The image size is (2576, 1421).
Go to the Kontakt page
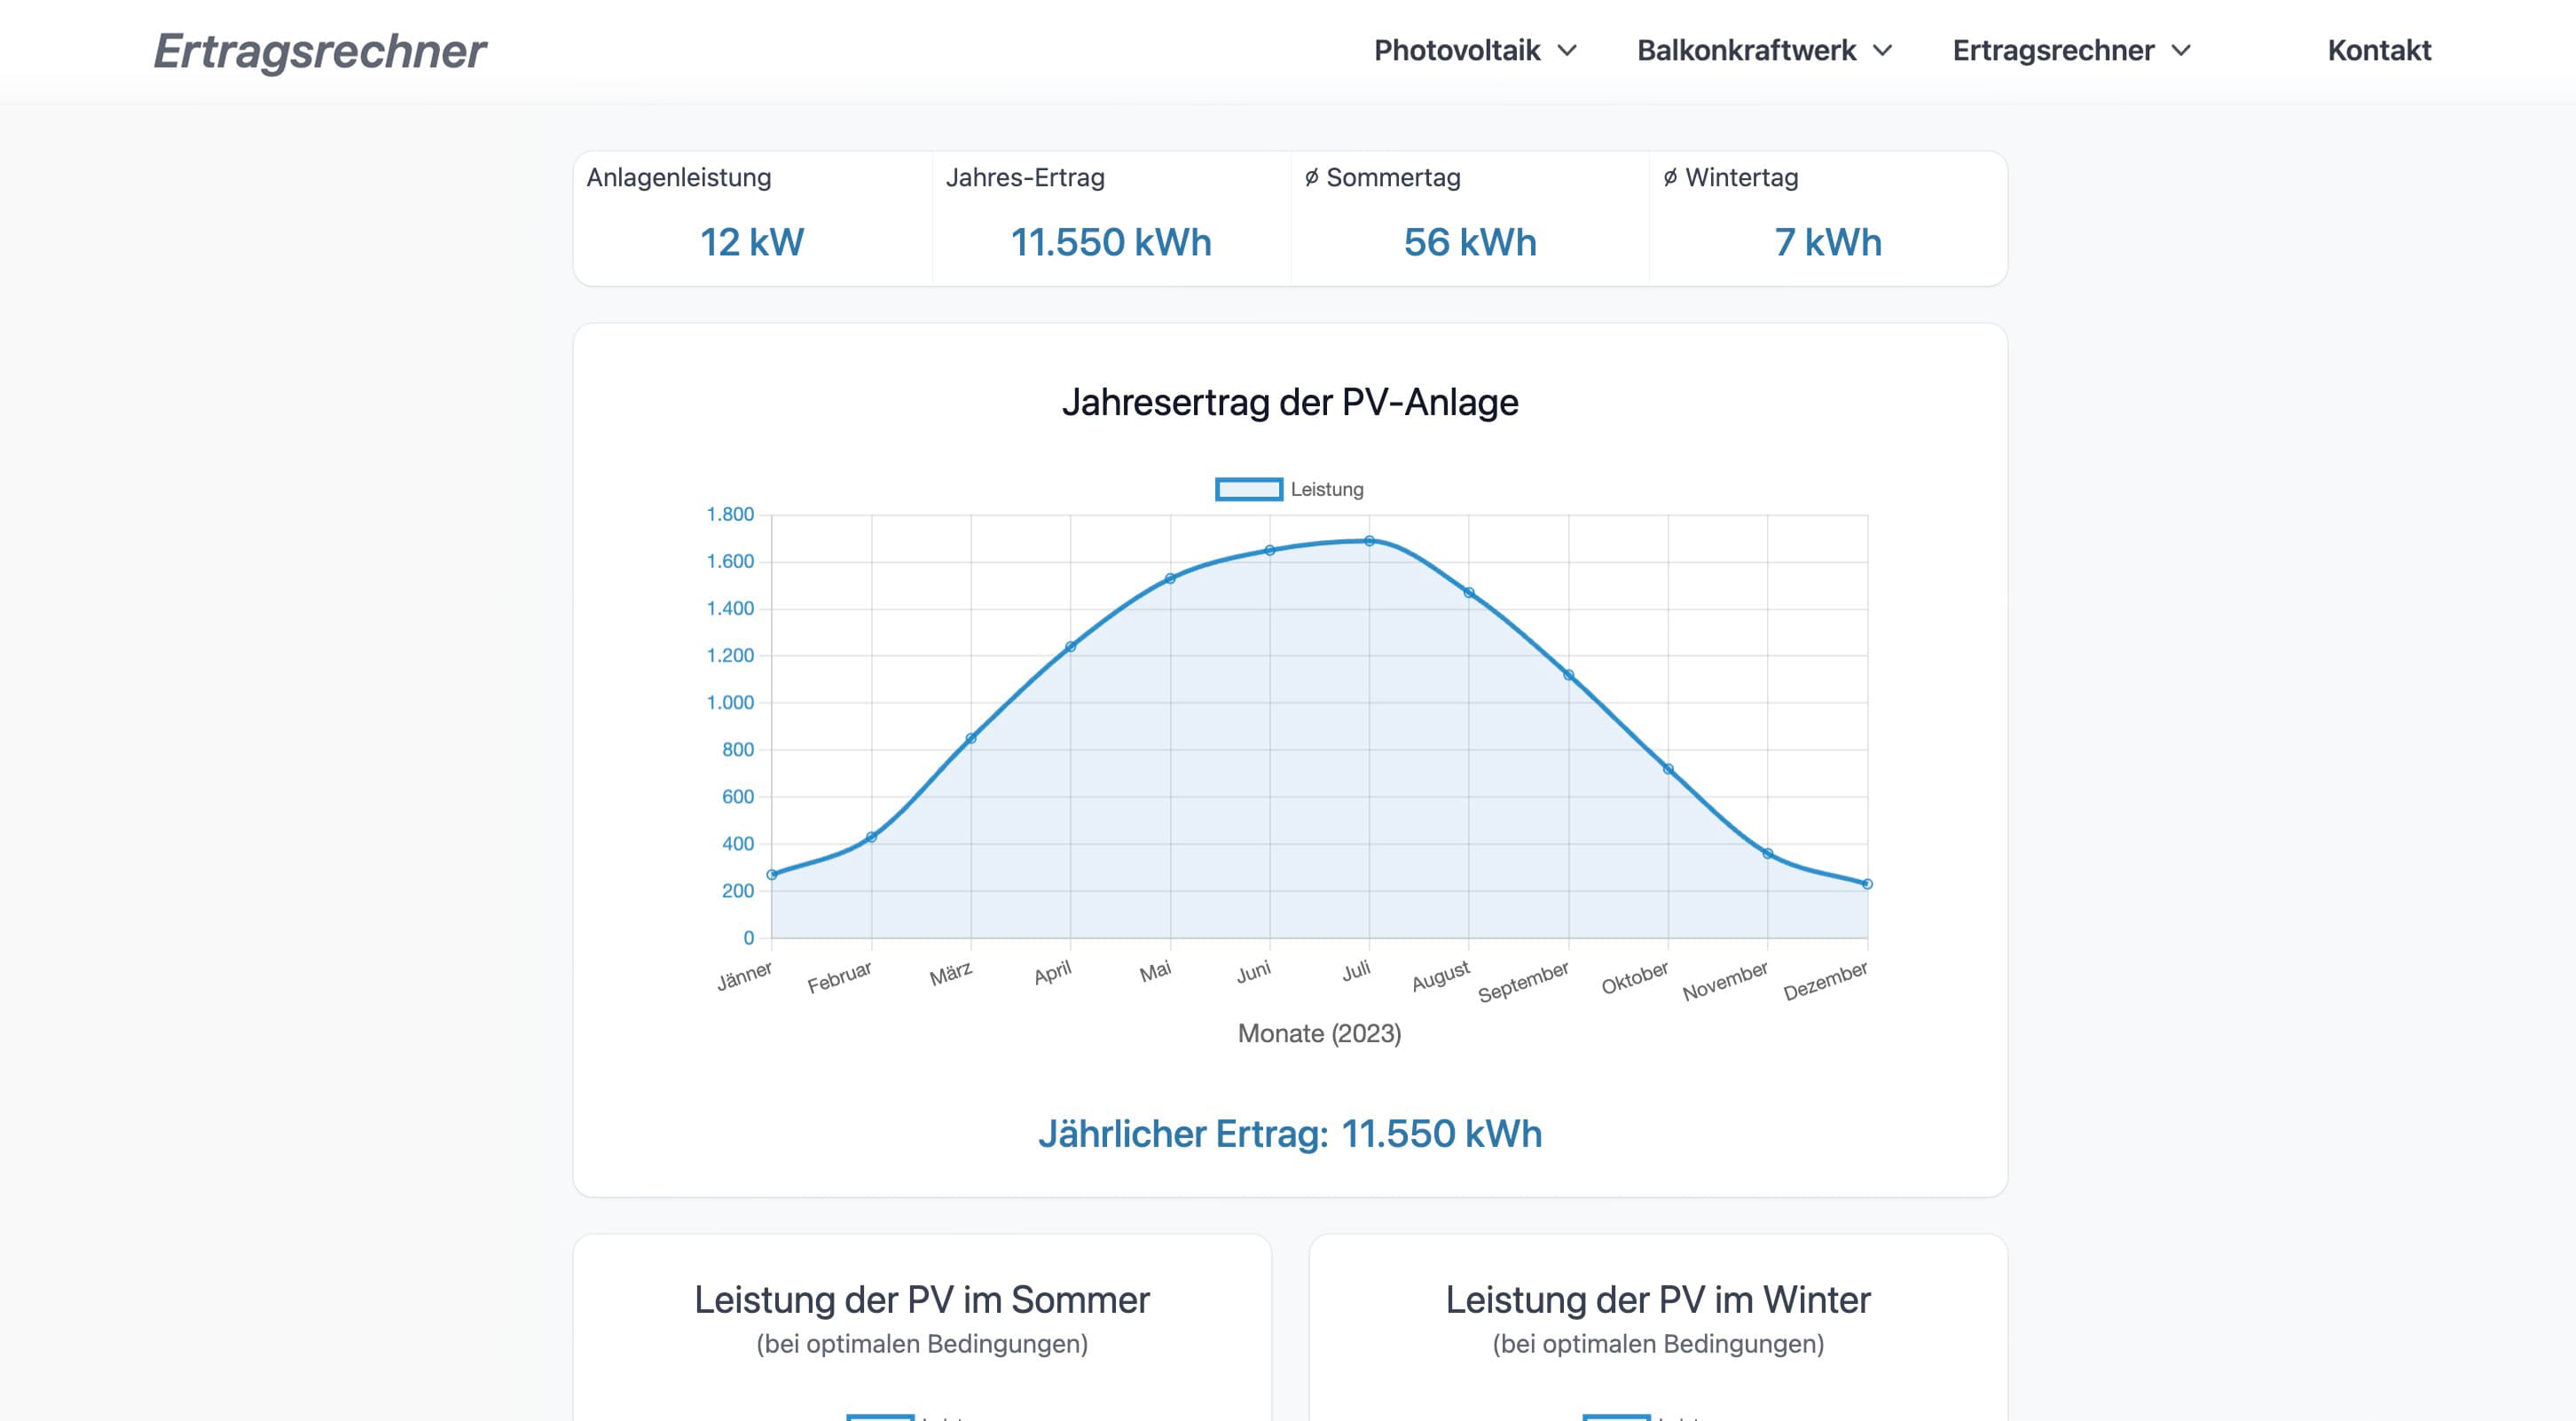click(x=2379, y=50)
